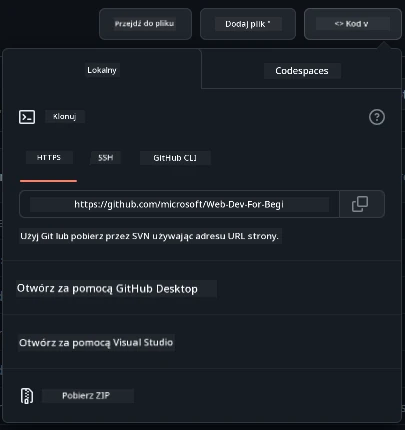Click the repository HTTPS URL field
The height and width of the screenshot is (430, 405).
[179, 204]
